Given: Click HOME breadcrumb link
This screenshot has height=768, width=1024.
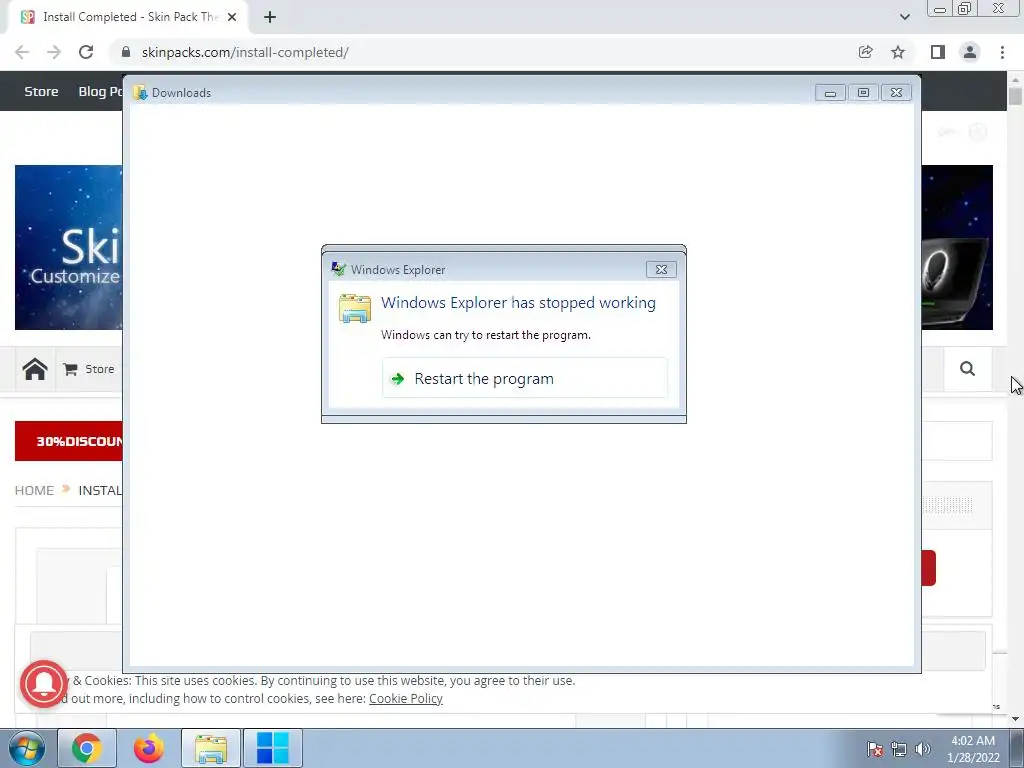Looking at the screenshot, I should tap(34, 490).
